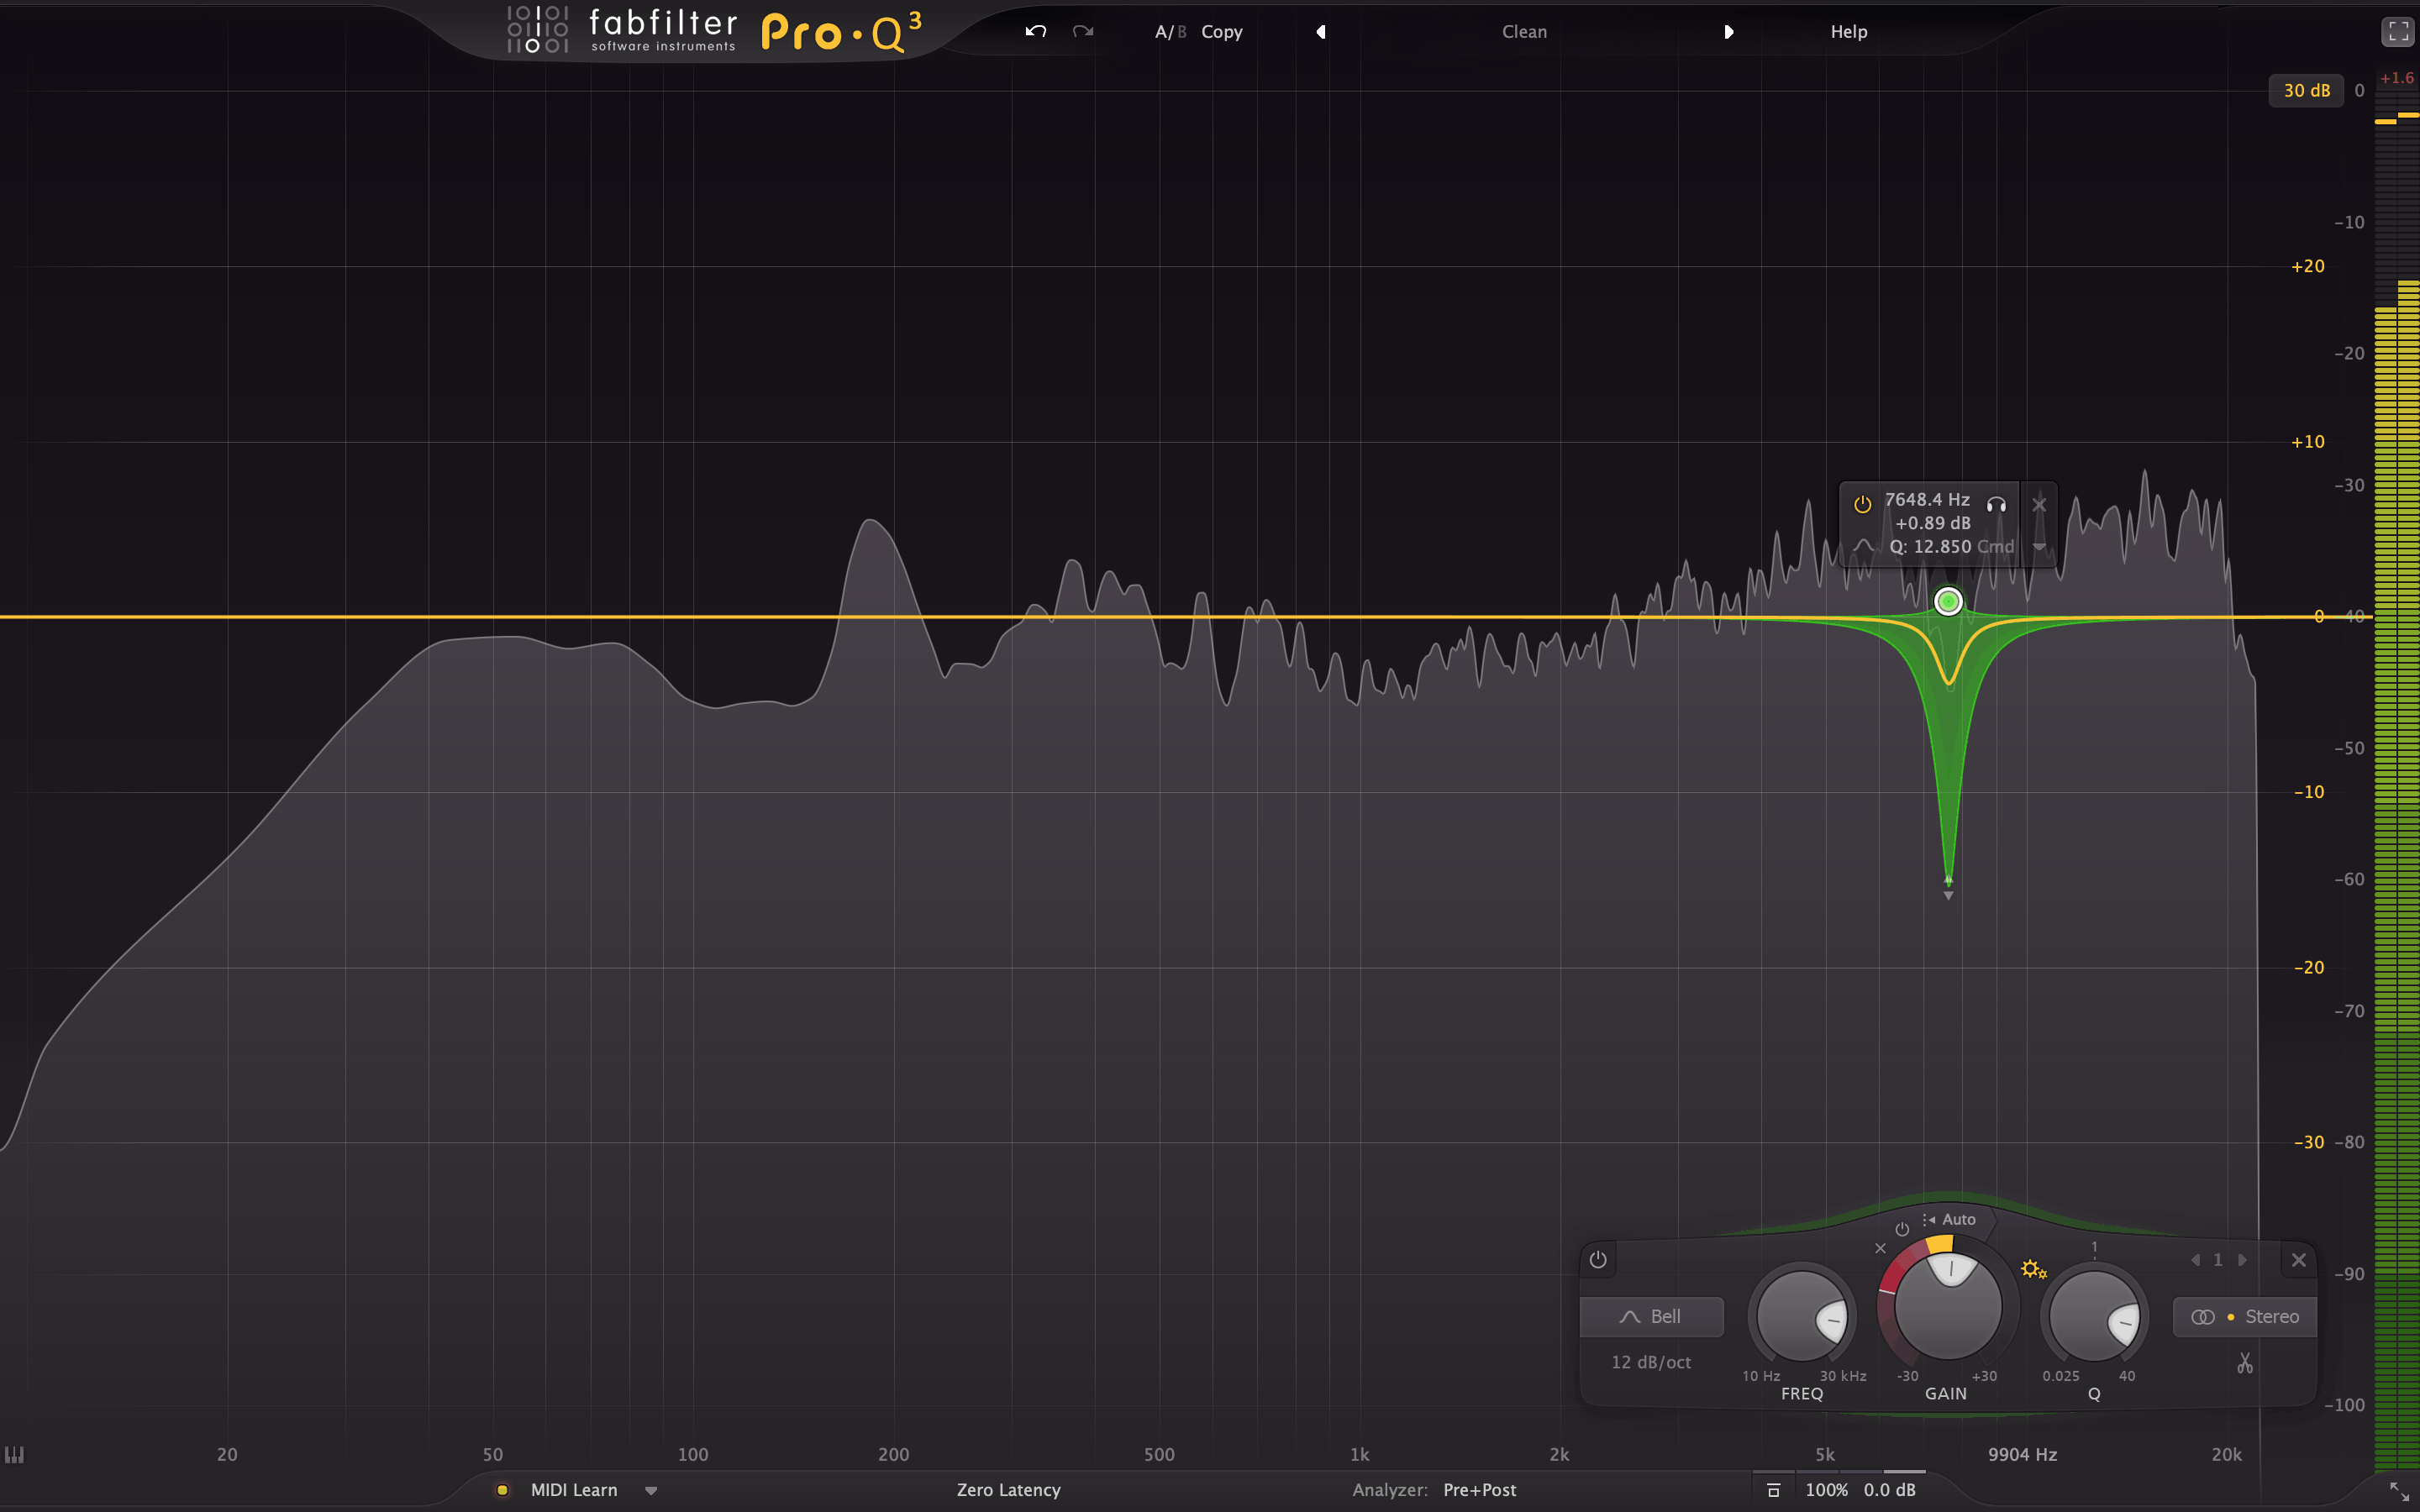Go to next preset arrow
The image size is (2420, 1512).
pyautogui.click(x=1728, y=32)
